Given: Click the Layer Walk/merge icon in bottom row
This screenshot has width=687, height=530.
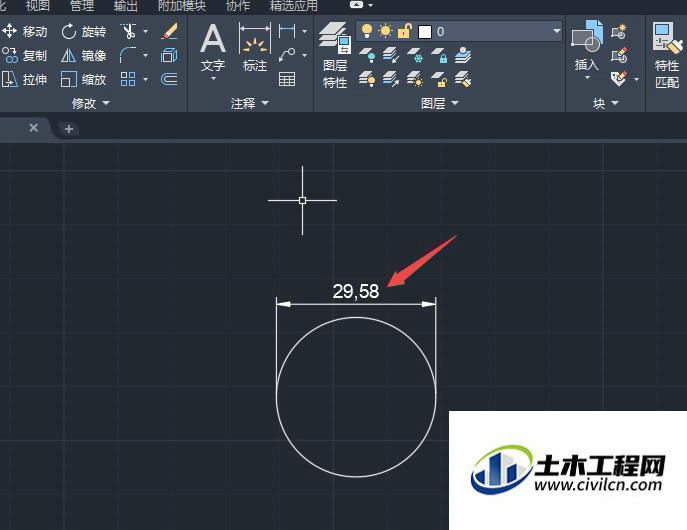Looking at the screenshot, I should point(390,80).
